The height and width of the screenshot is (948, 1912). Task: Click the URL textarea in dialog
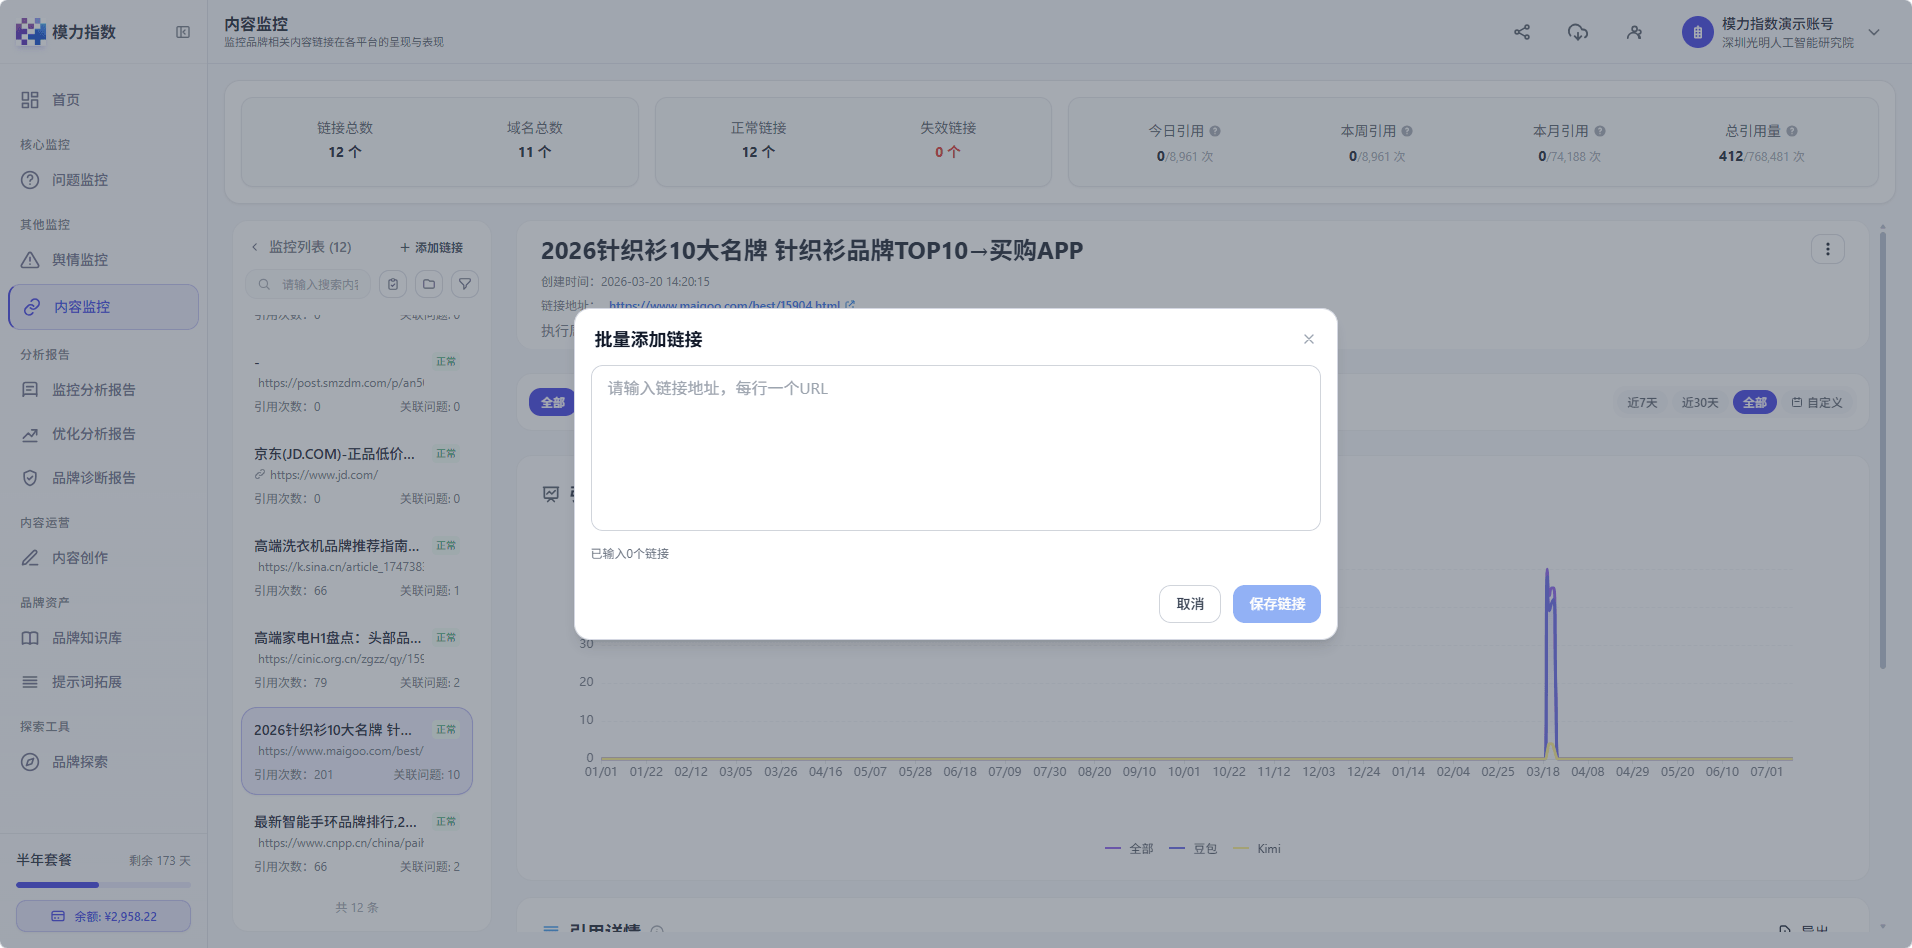tap(955, 447)
